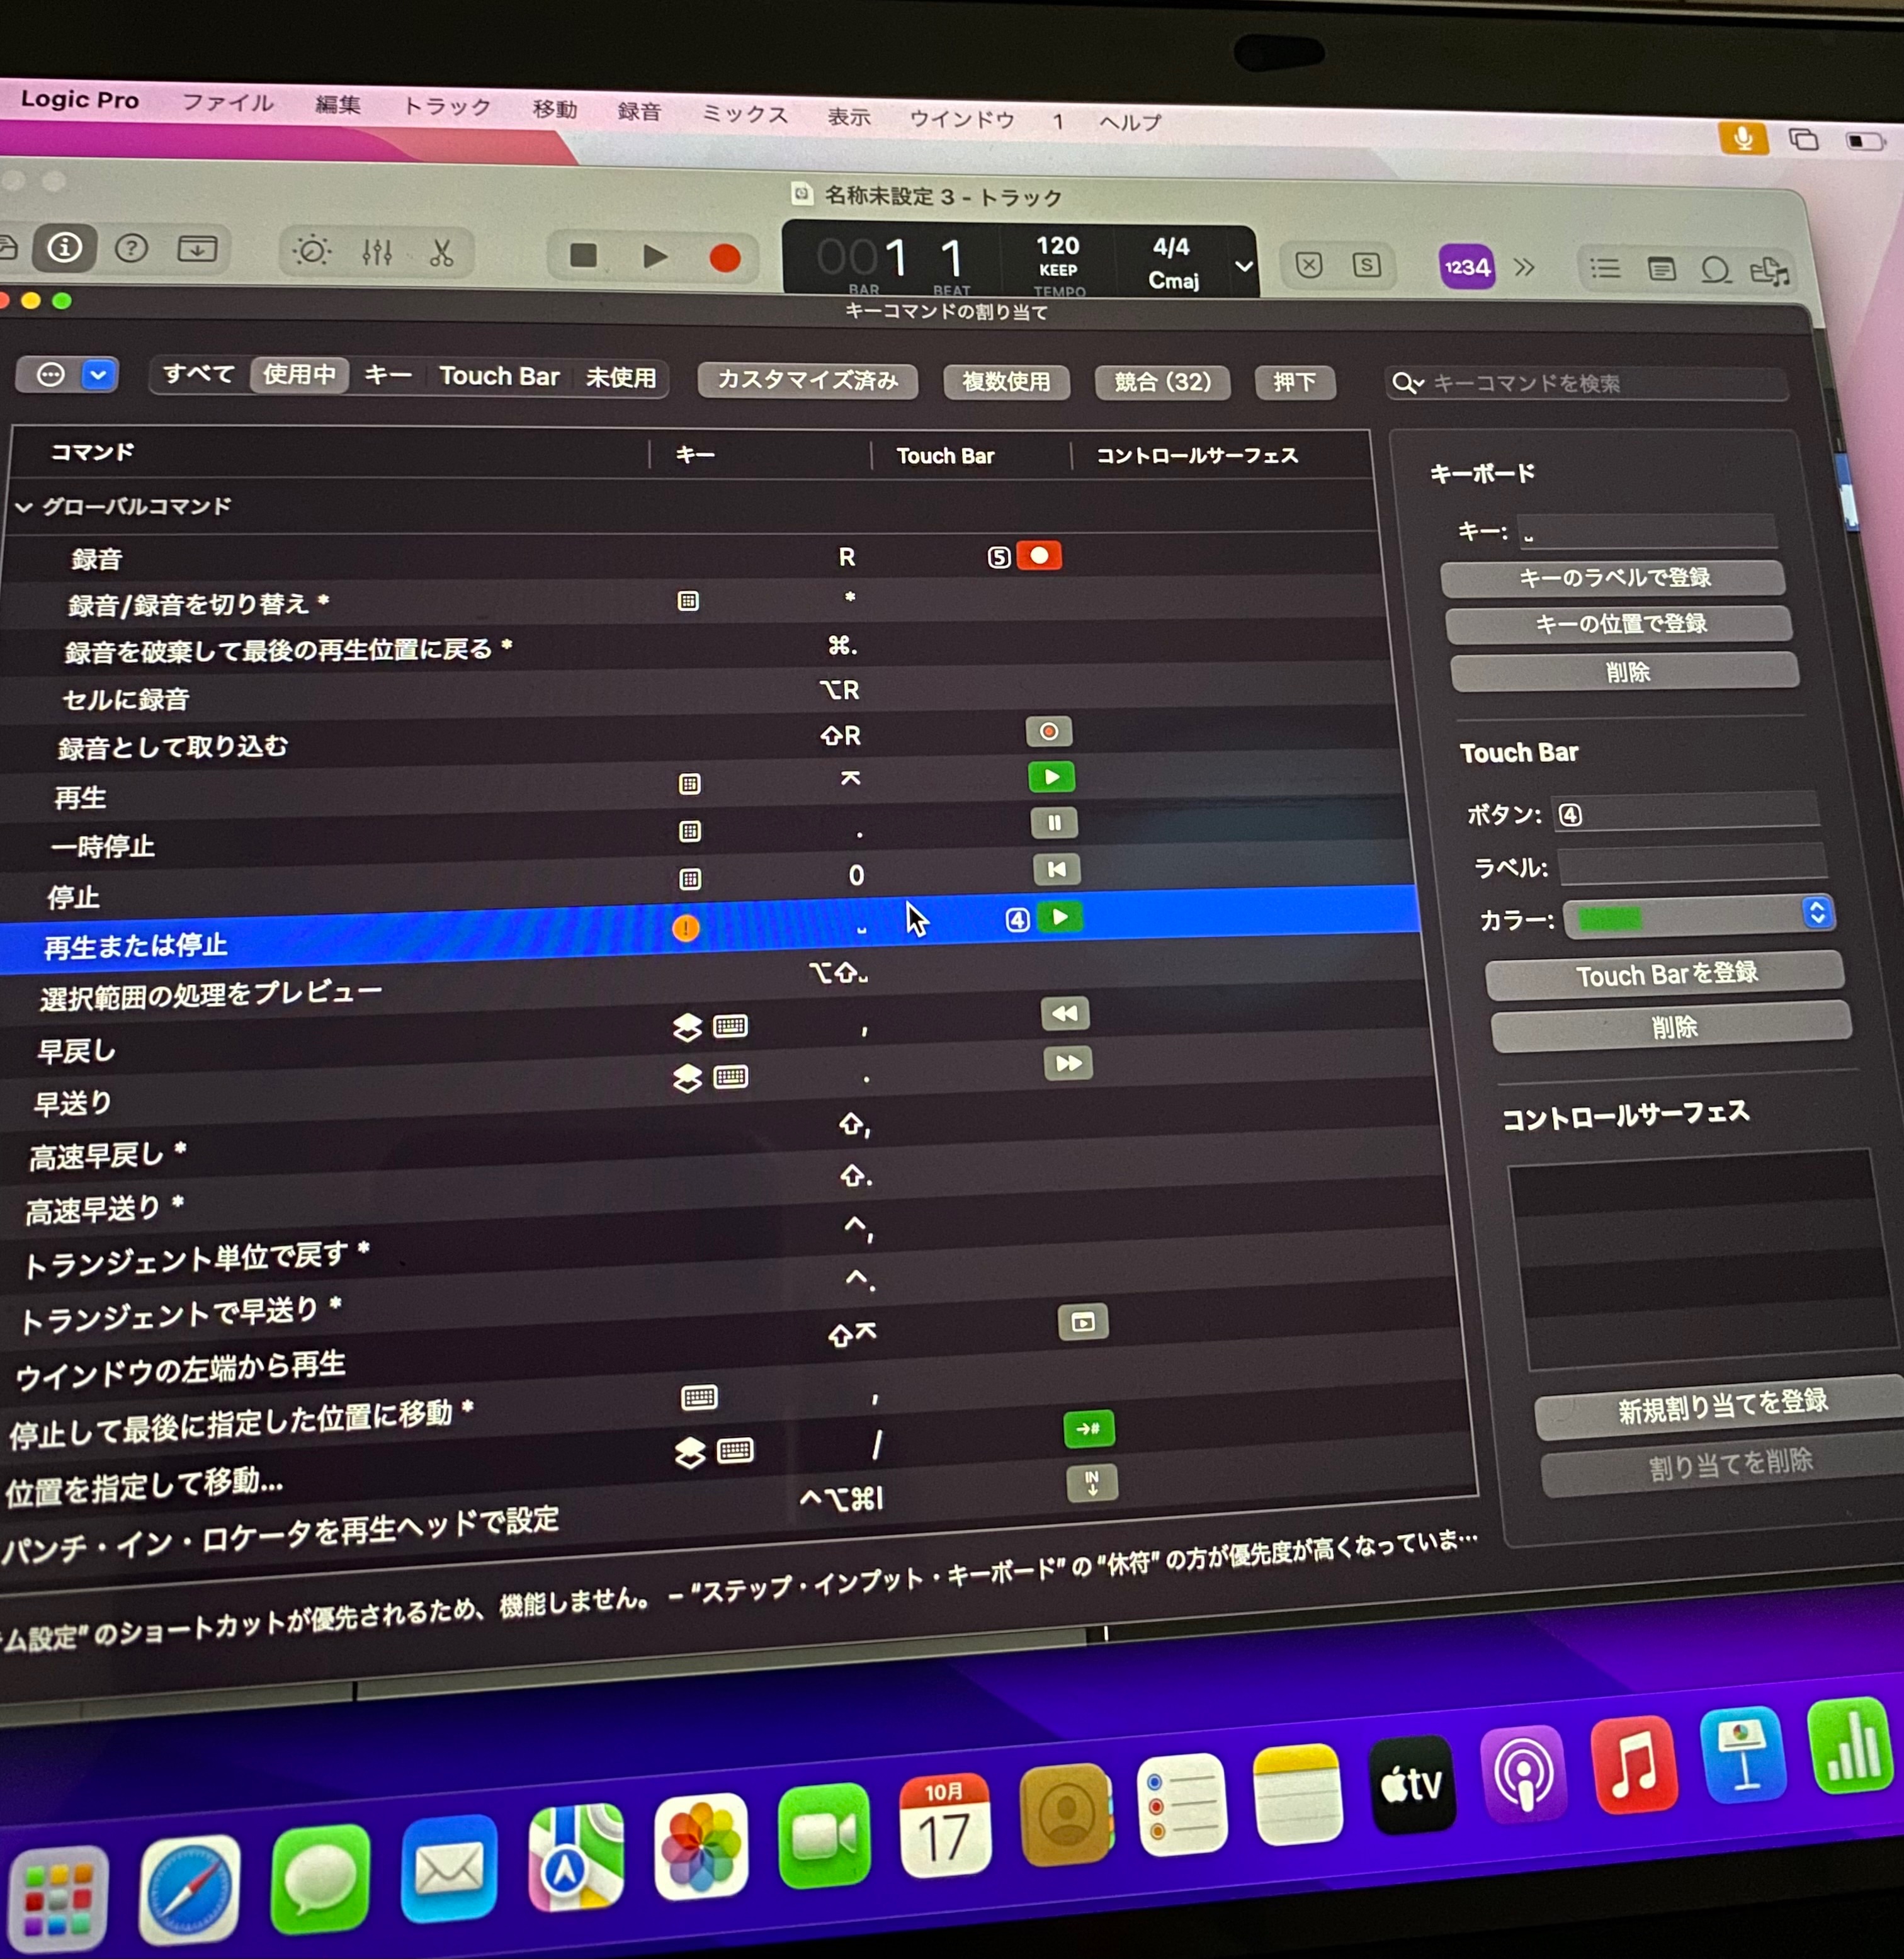Click the Record button in transport
This screenshot has height=1959, width=1904.
pos(724,259)
